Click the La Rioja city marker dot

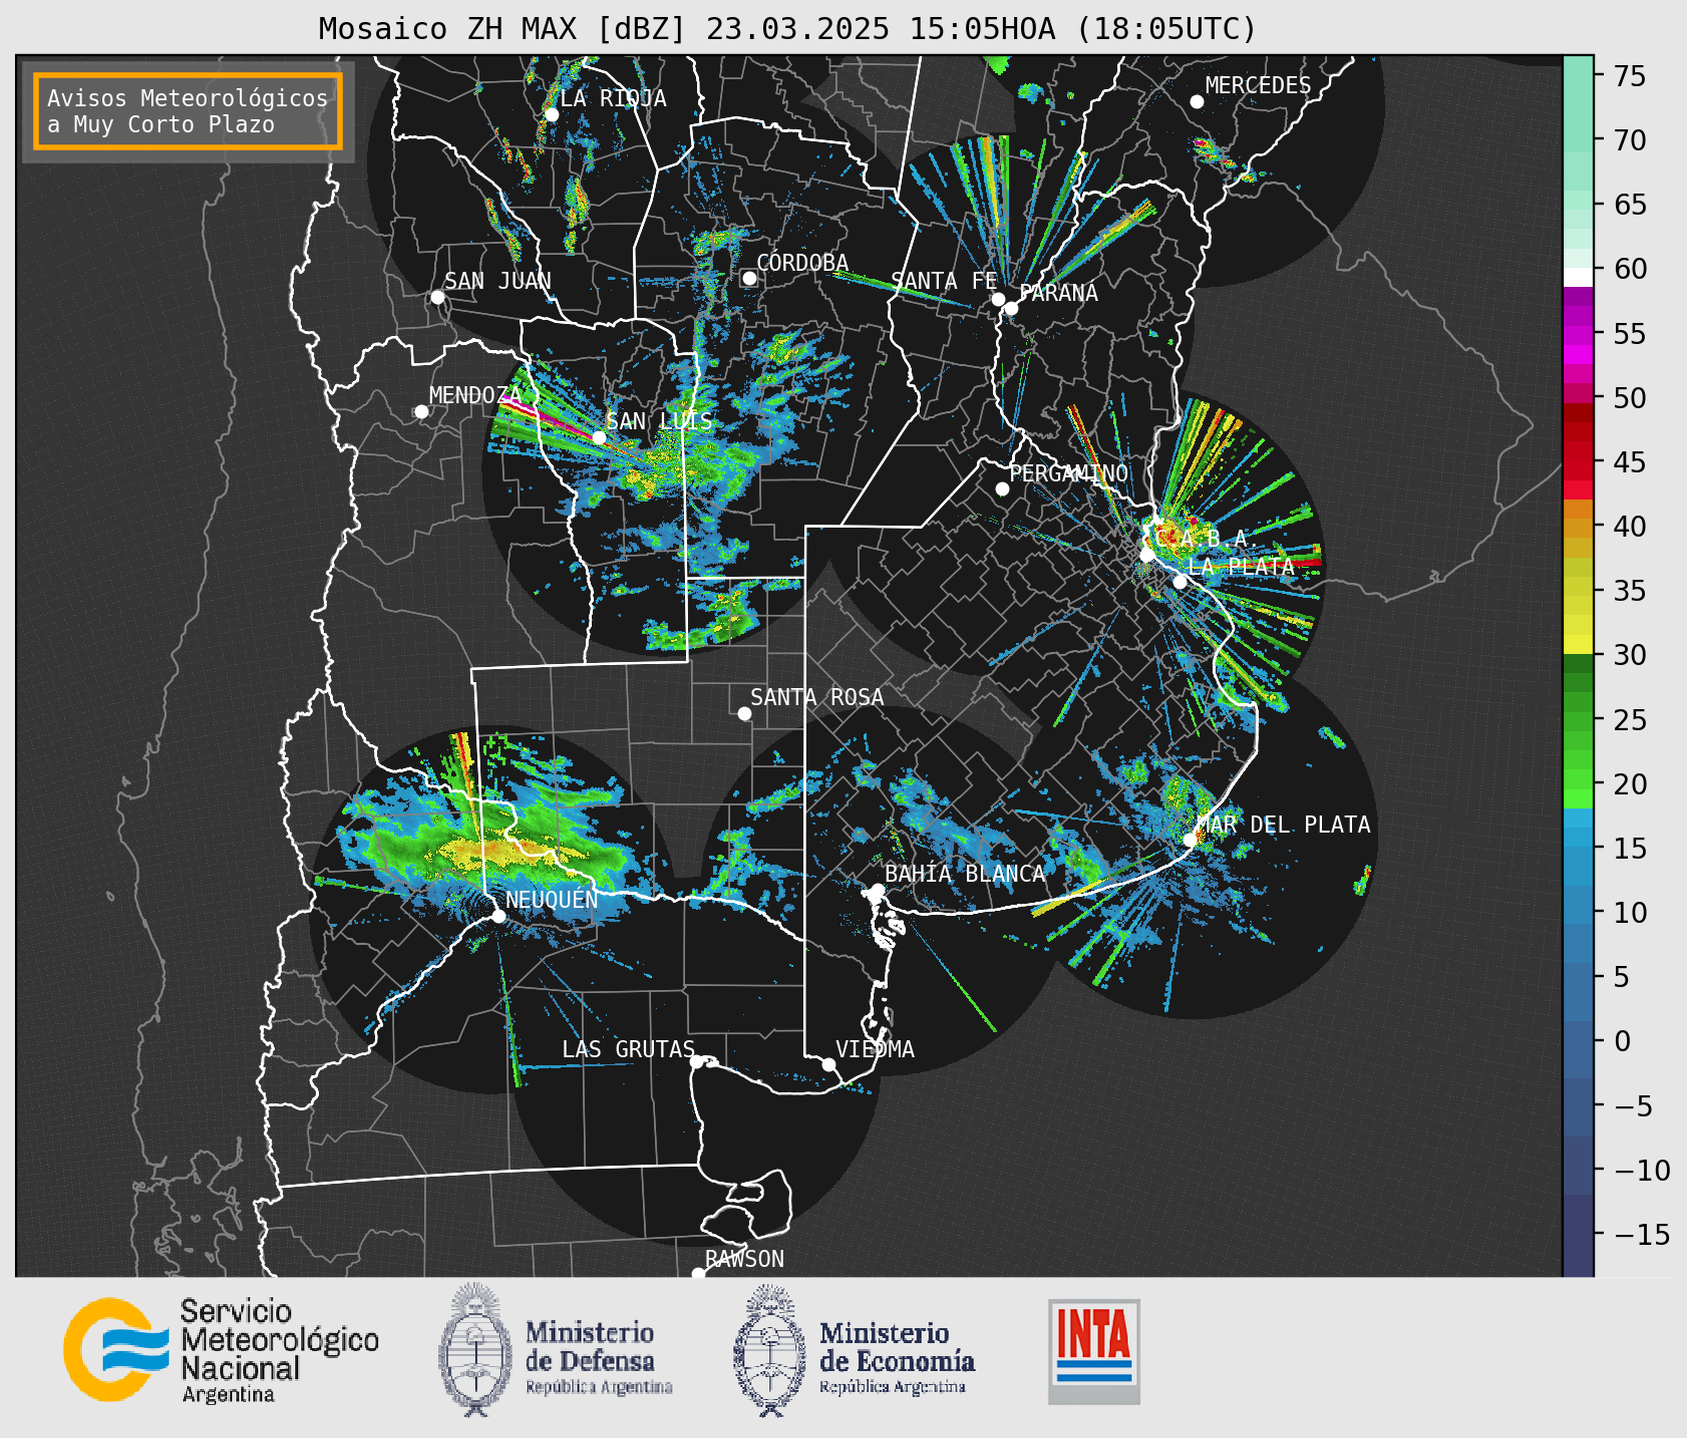click(x=551, y=115)
